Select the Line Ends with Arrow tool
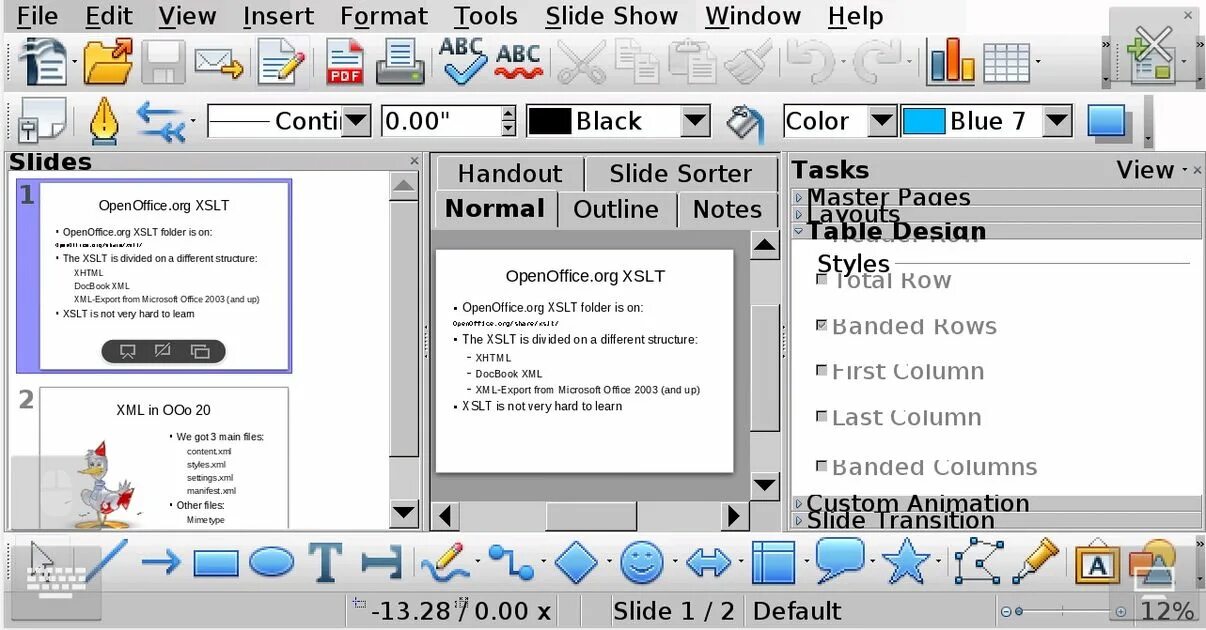1206x630 pixels. [x=160, y=562]
